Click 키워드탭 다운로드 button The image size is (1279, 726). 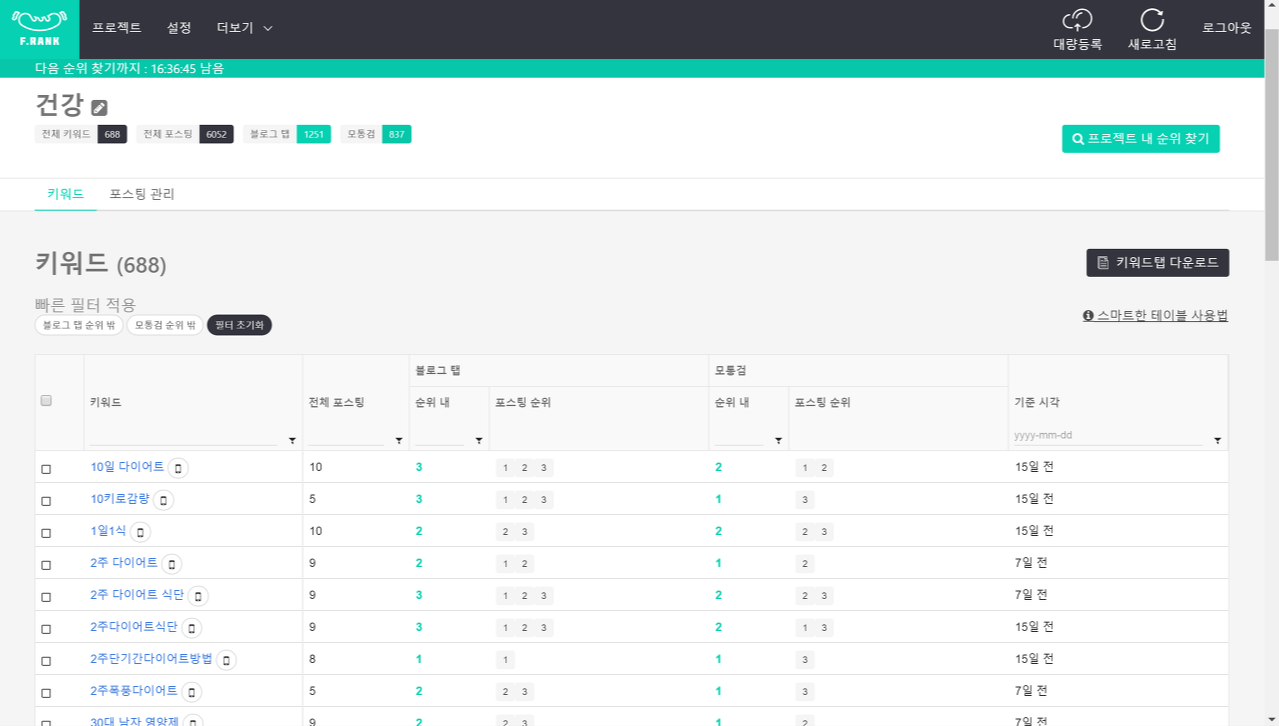(x=1158, y=263)
